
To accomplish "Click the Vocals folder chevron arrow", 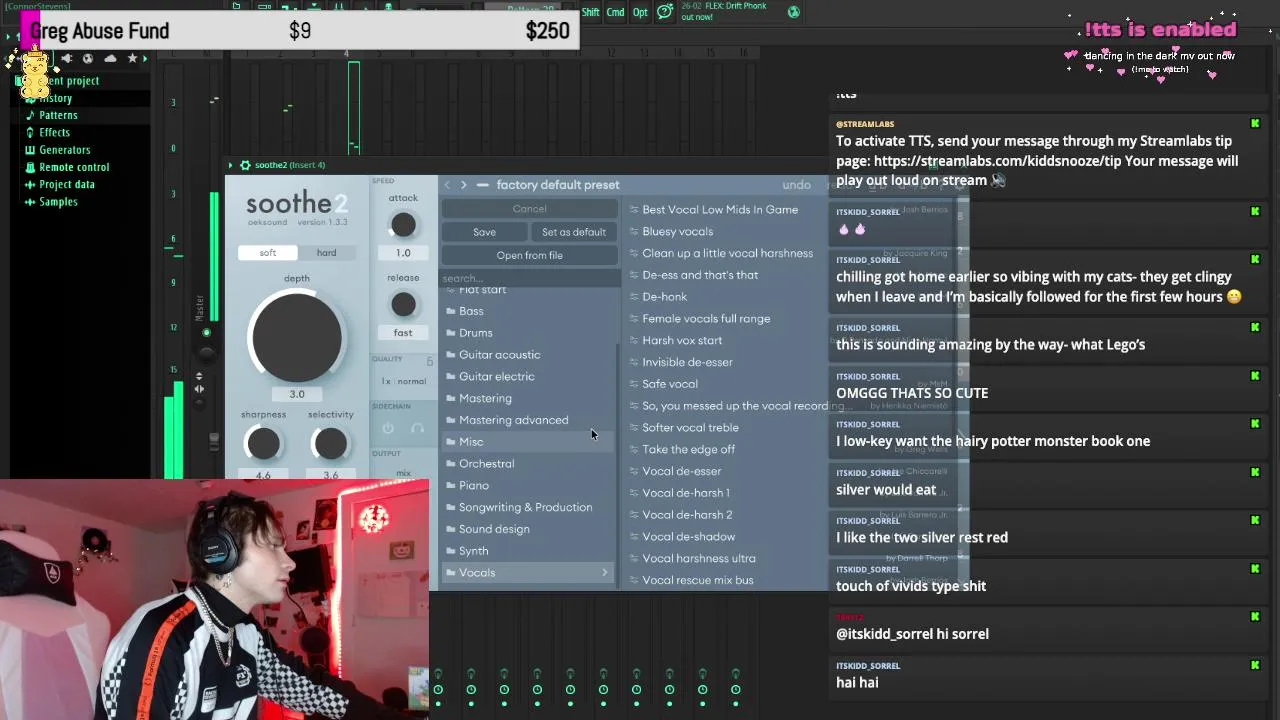I will [604, 573].
